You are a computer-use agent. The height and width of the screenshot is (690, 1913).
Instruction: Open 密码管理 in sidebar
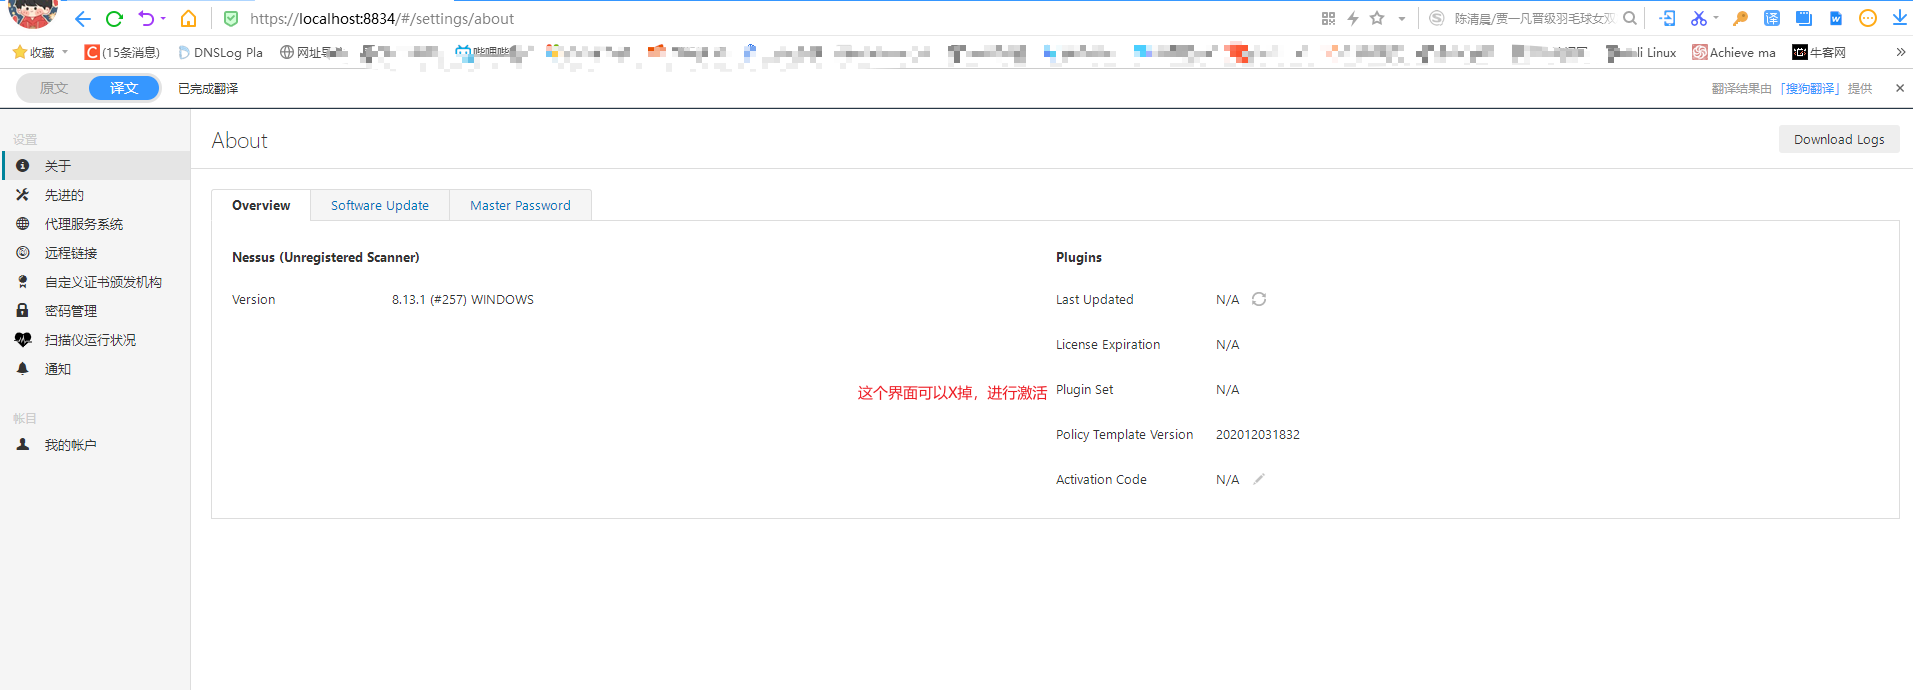(95, 311)
